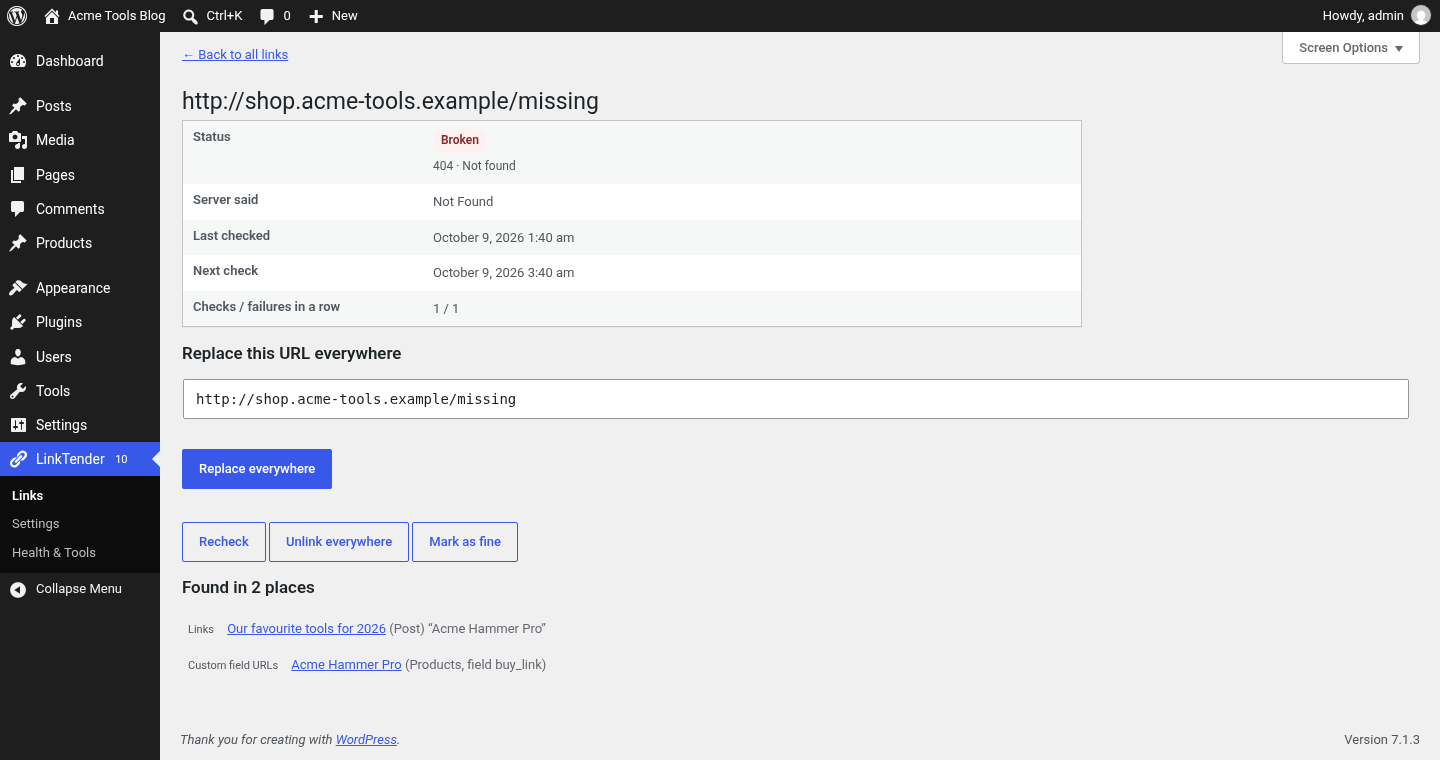The width and height of the screenshot is (1440, 760).
Task: Click the LinkTender chain link icon
Action: pyautogui.click(x=18, y=459)
